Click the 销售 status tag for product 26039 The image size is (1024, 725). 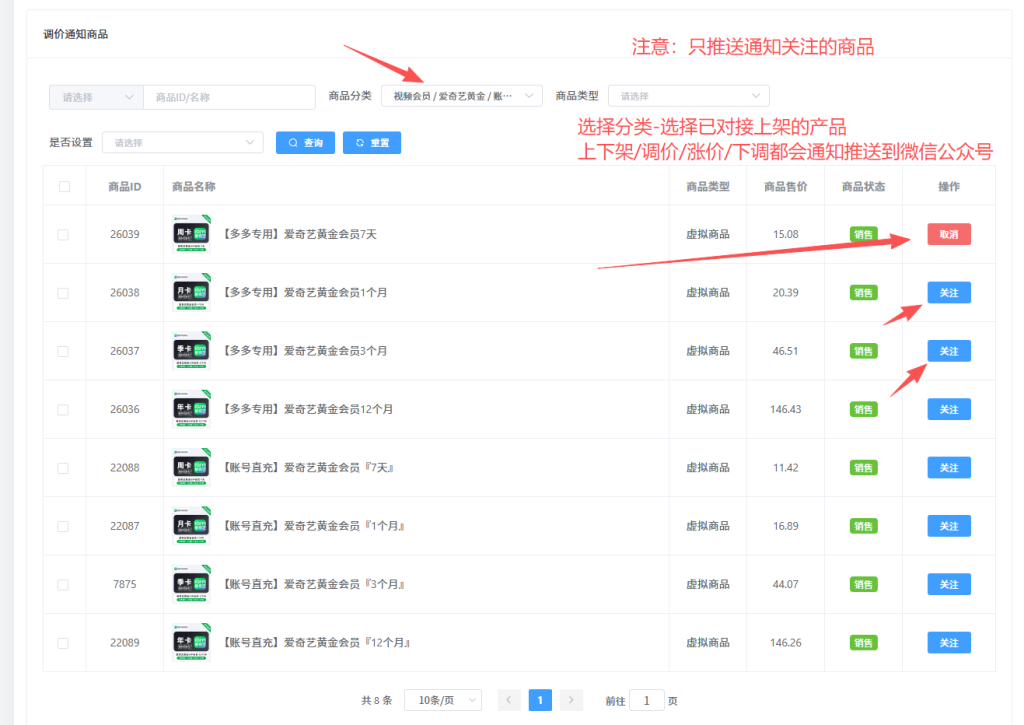pyautogui.click(x=863, y=234)
